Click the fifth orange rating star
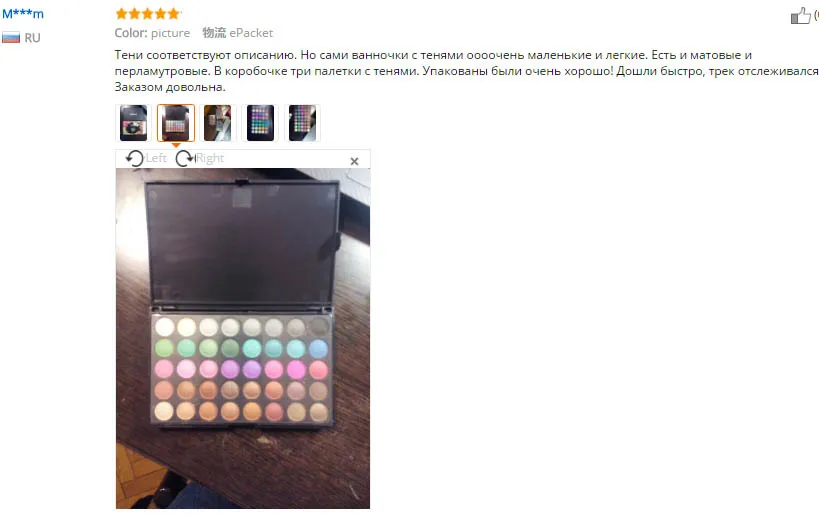 pyautogui.click(x=173, y=14)
